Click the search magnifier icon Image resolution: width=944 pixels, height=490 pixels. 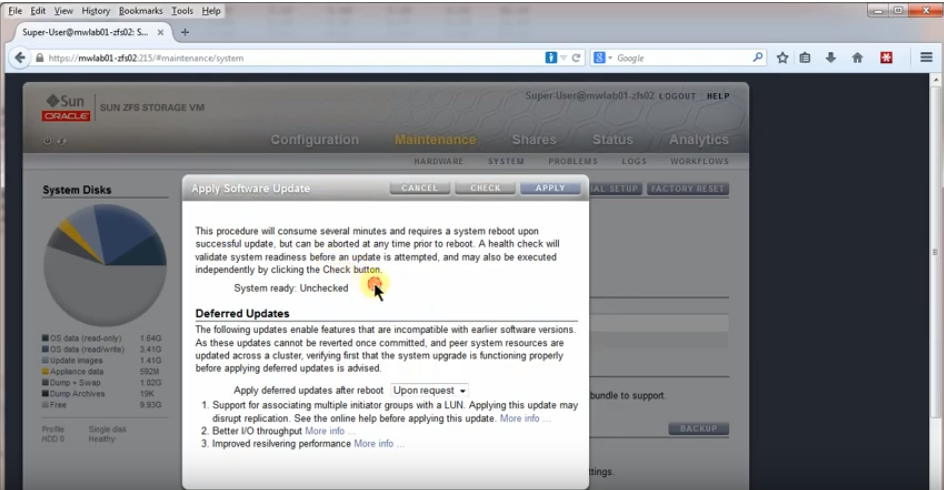tap(757, 58)
